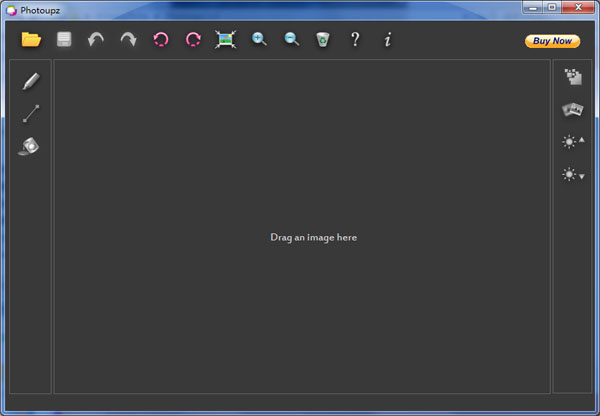Screen dimensions: 600x416
Task: Click the stacked squares icon at top right
Action: [573, 77]
